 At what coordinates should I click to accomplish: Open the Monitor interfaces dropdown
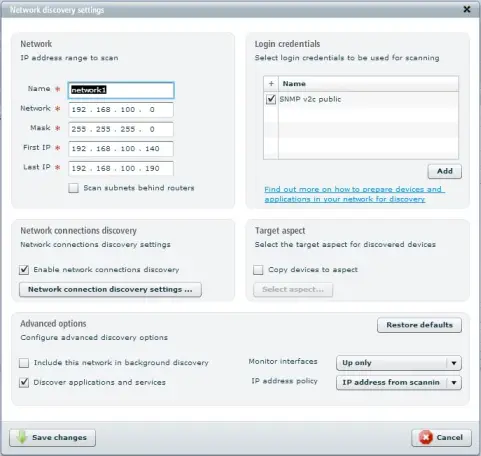click(399, 363)
